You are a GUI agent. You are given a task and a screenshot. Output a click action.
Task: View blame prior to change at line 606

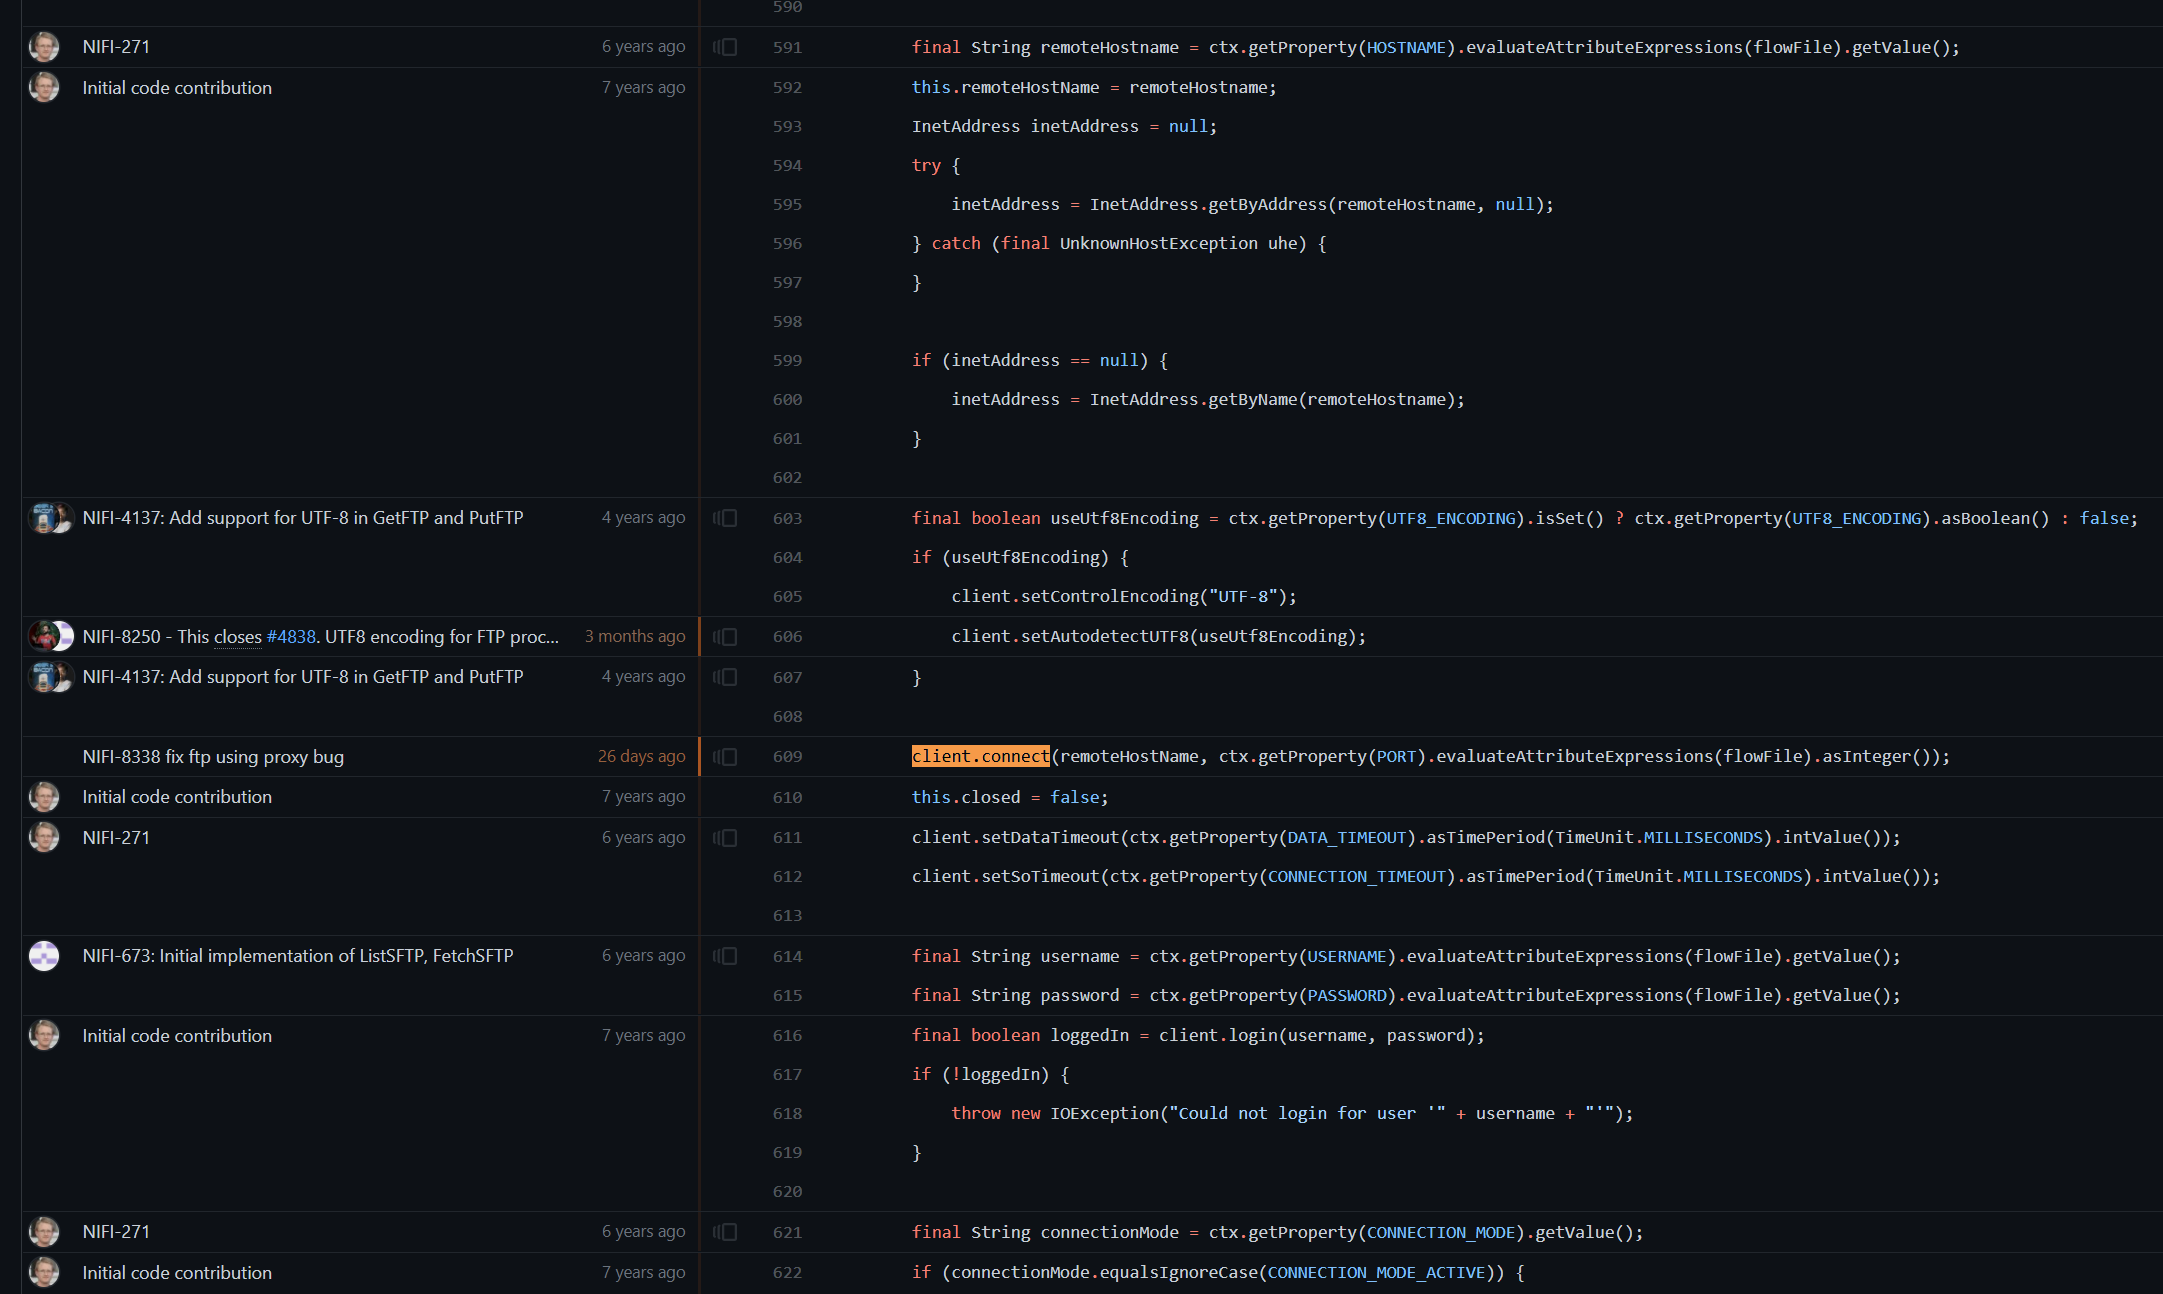tap(725, 637)
